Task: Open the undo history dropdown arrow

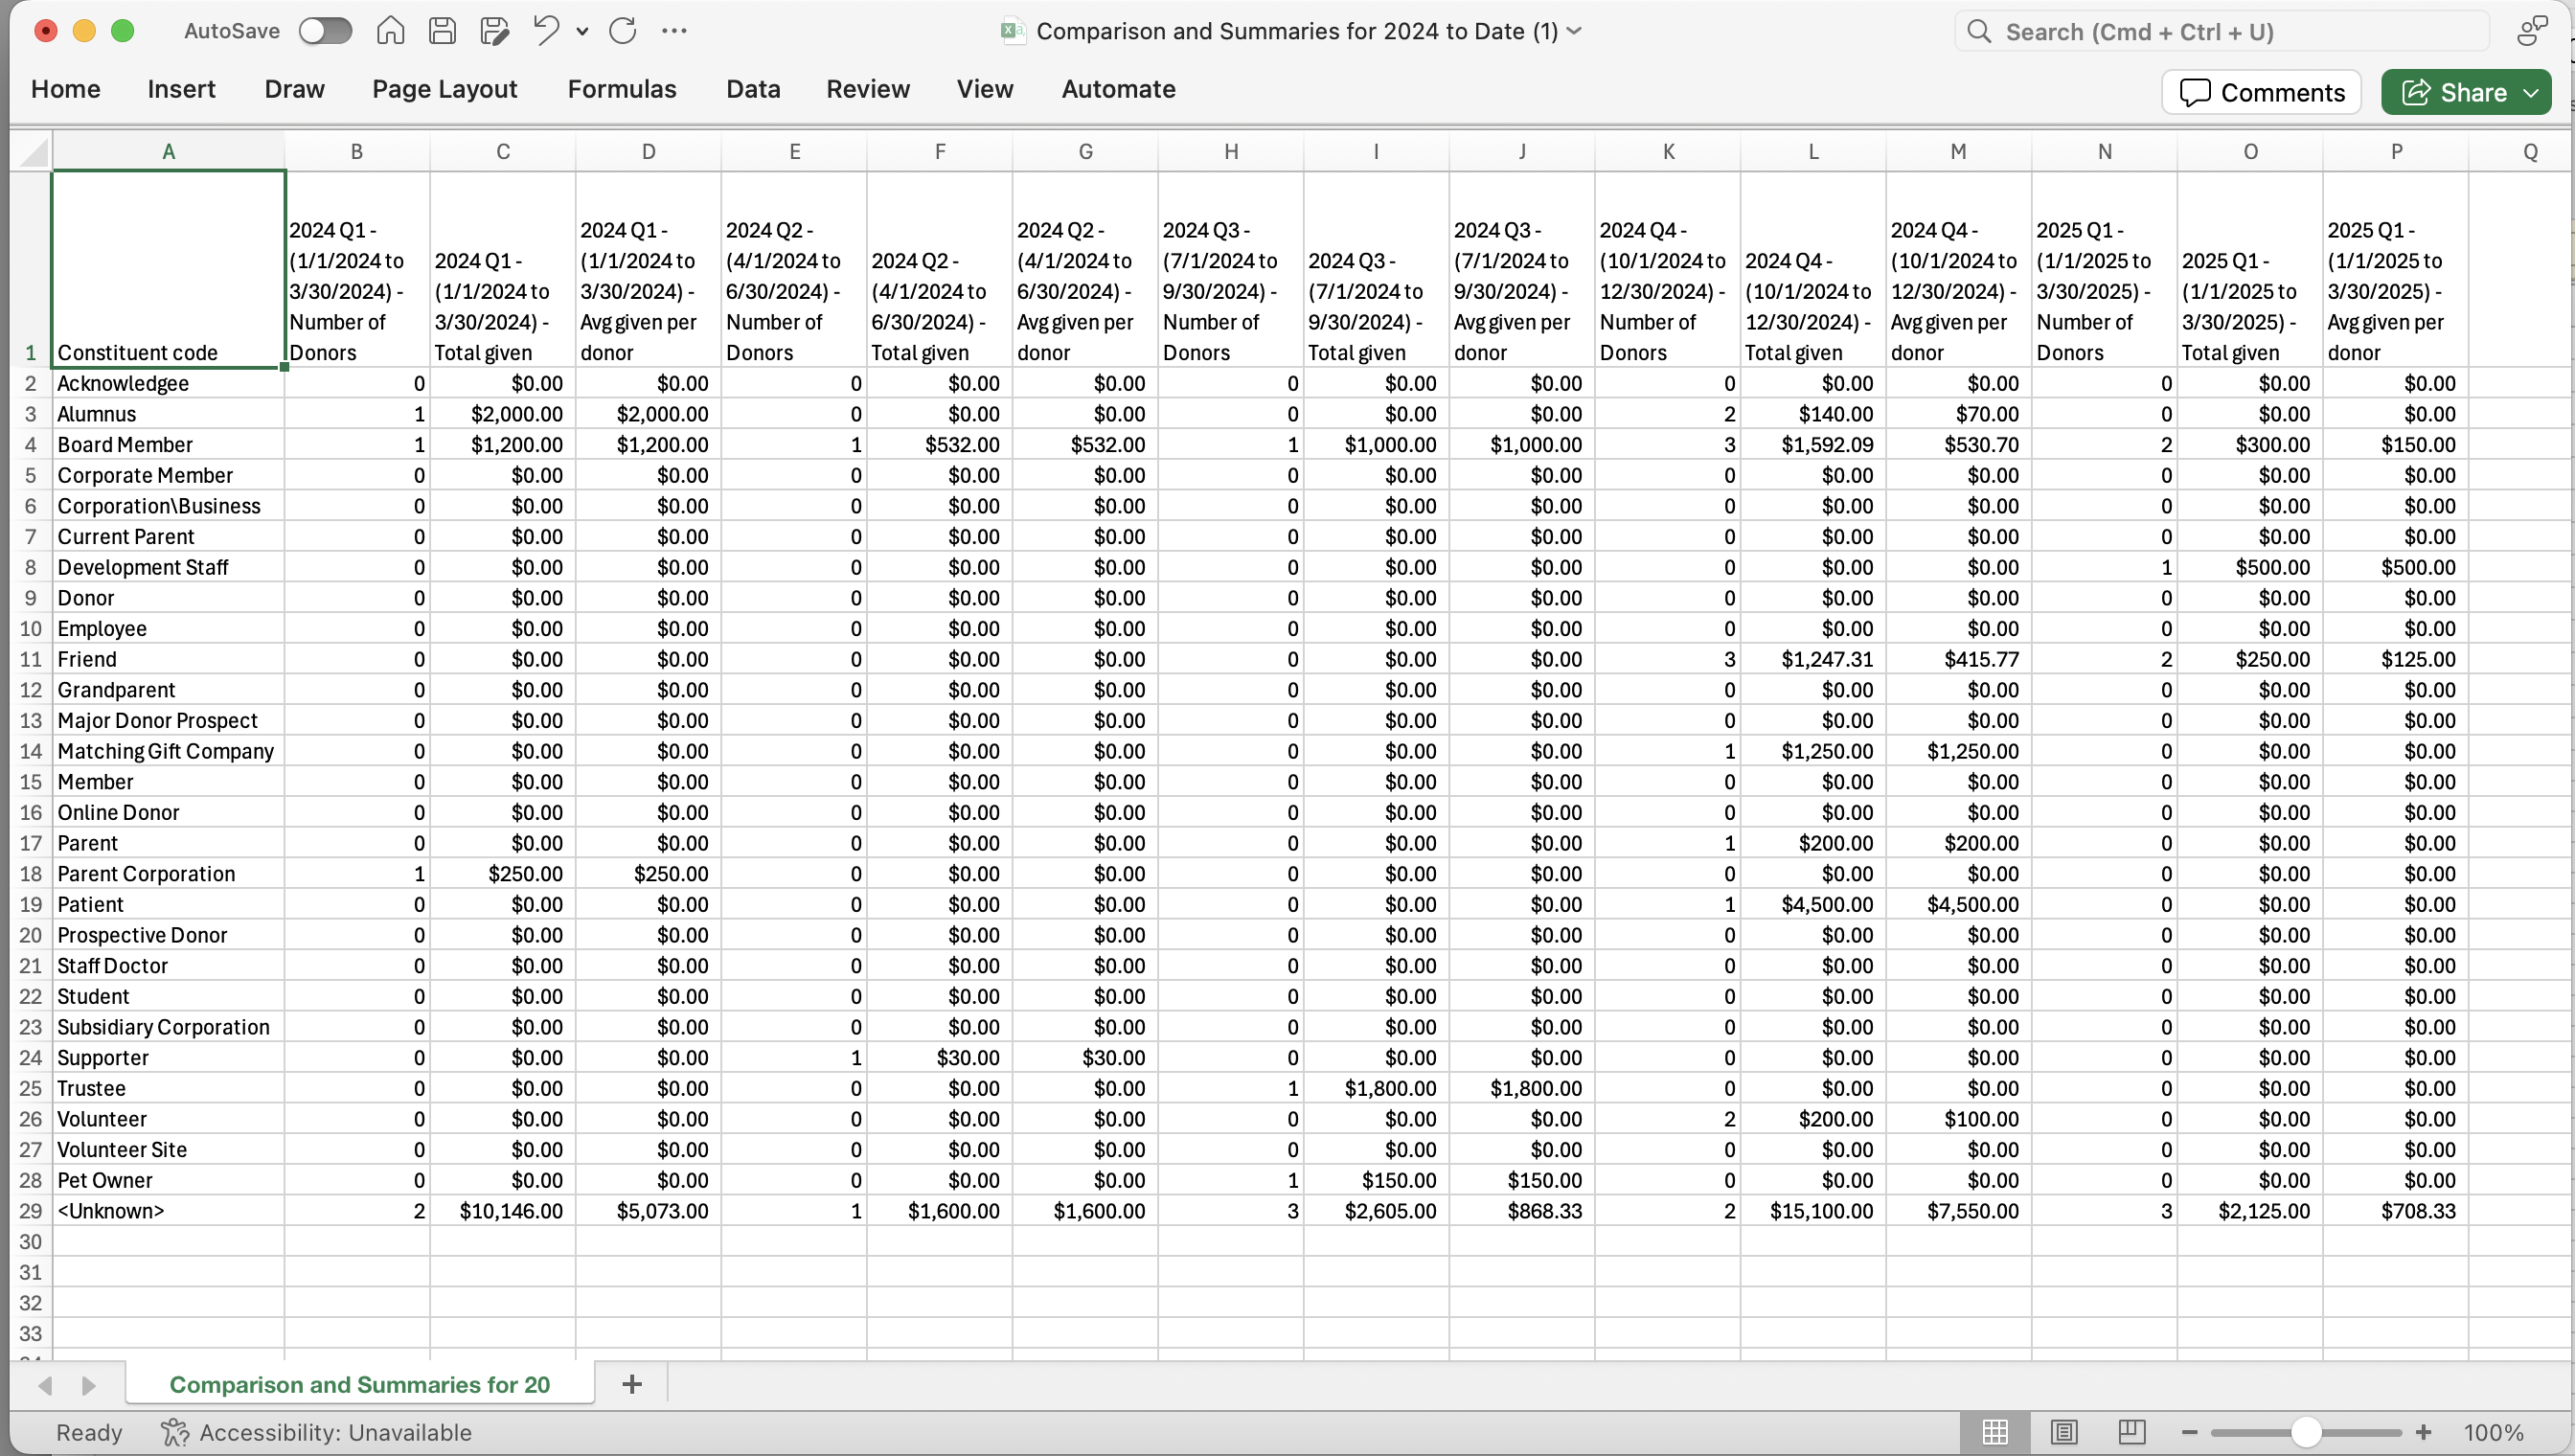Action: 582,31
